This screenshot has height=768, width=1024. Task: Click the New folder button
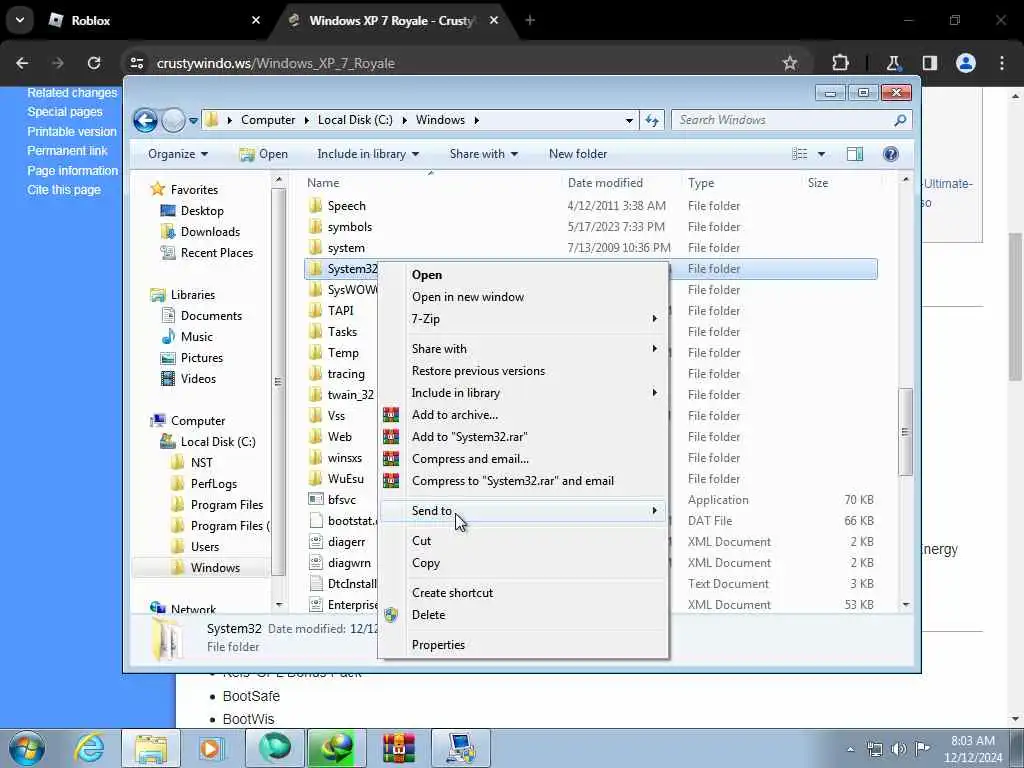click(578, 154)
